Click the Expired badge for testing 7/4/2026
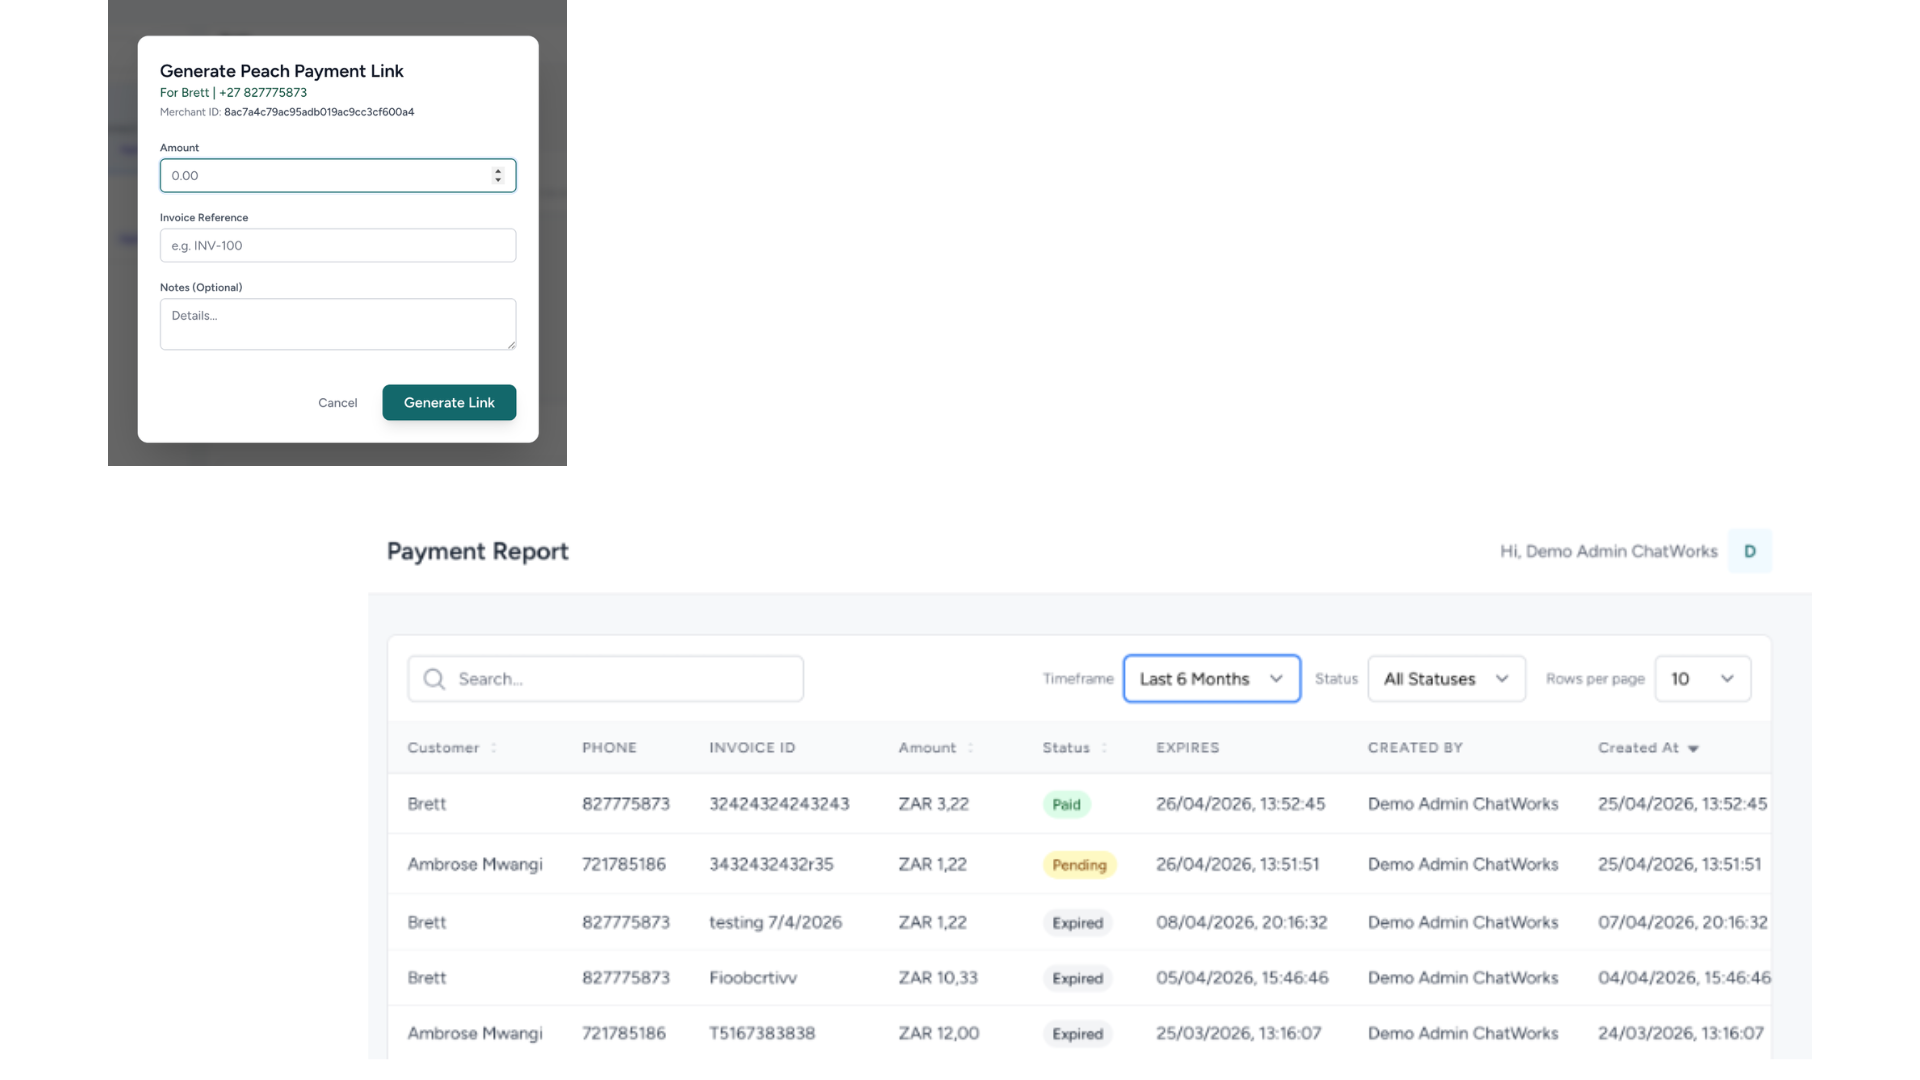Viewport: 1920px width, 1080px height. pyautogui.click(x=1077, y=923)
